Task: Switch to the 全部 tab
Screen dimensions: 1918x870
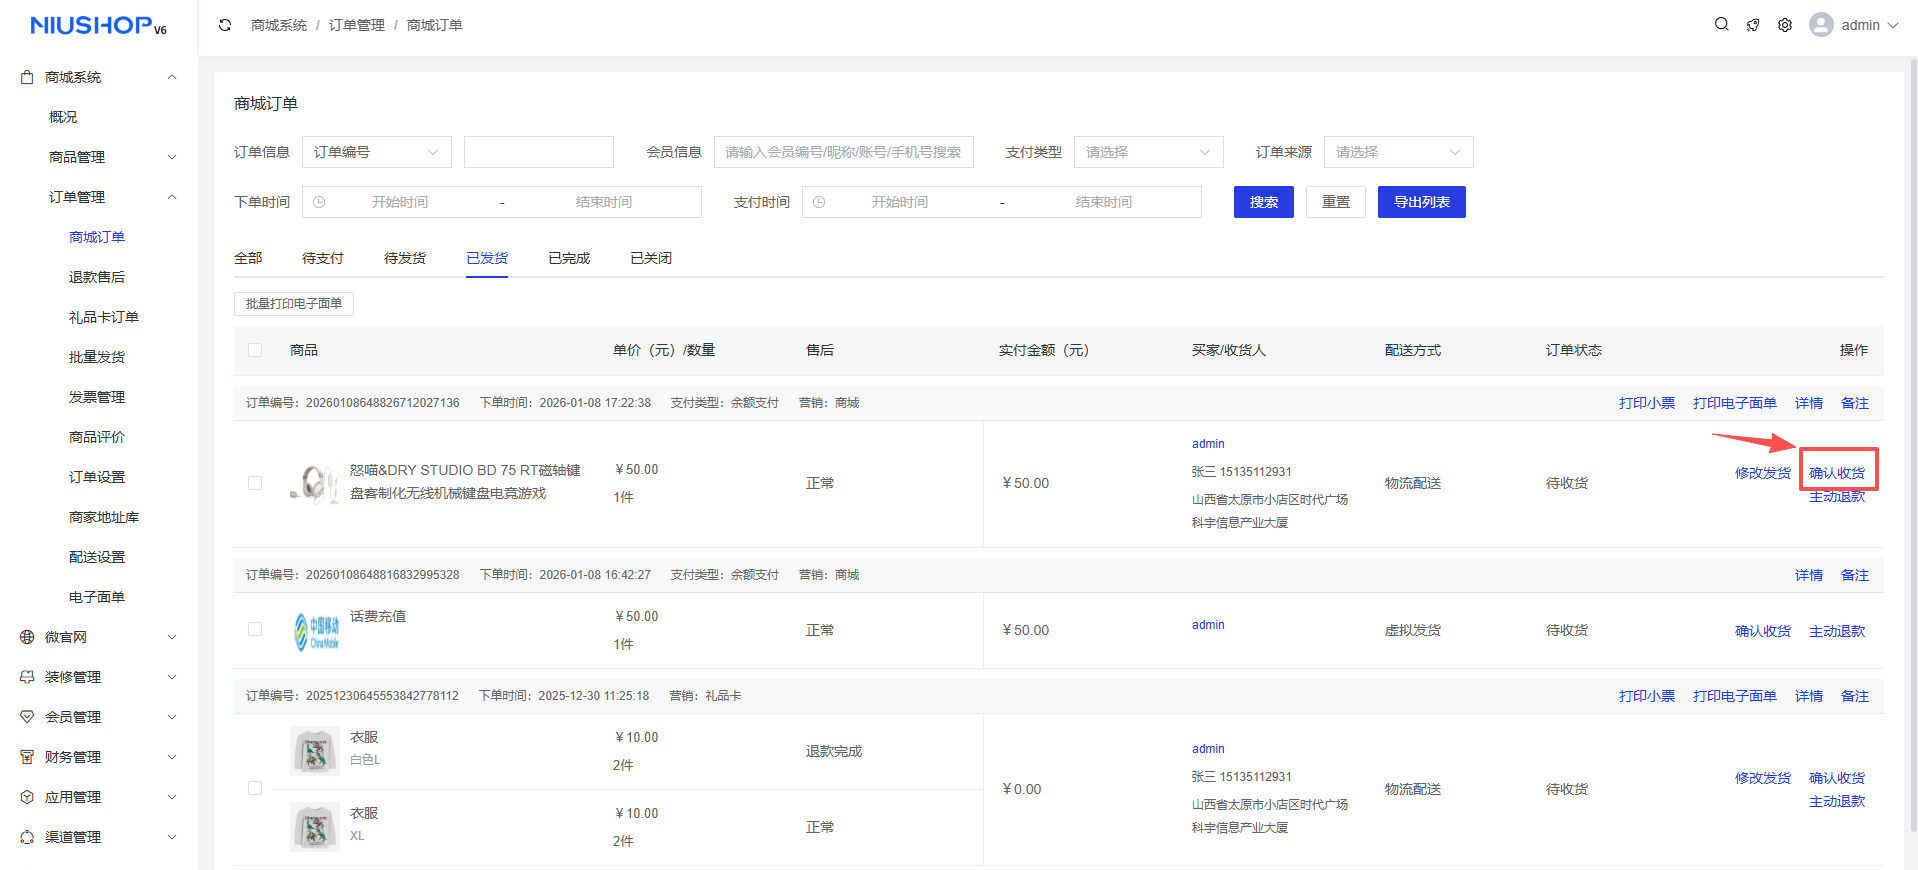Action: click(248, 258)
